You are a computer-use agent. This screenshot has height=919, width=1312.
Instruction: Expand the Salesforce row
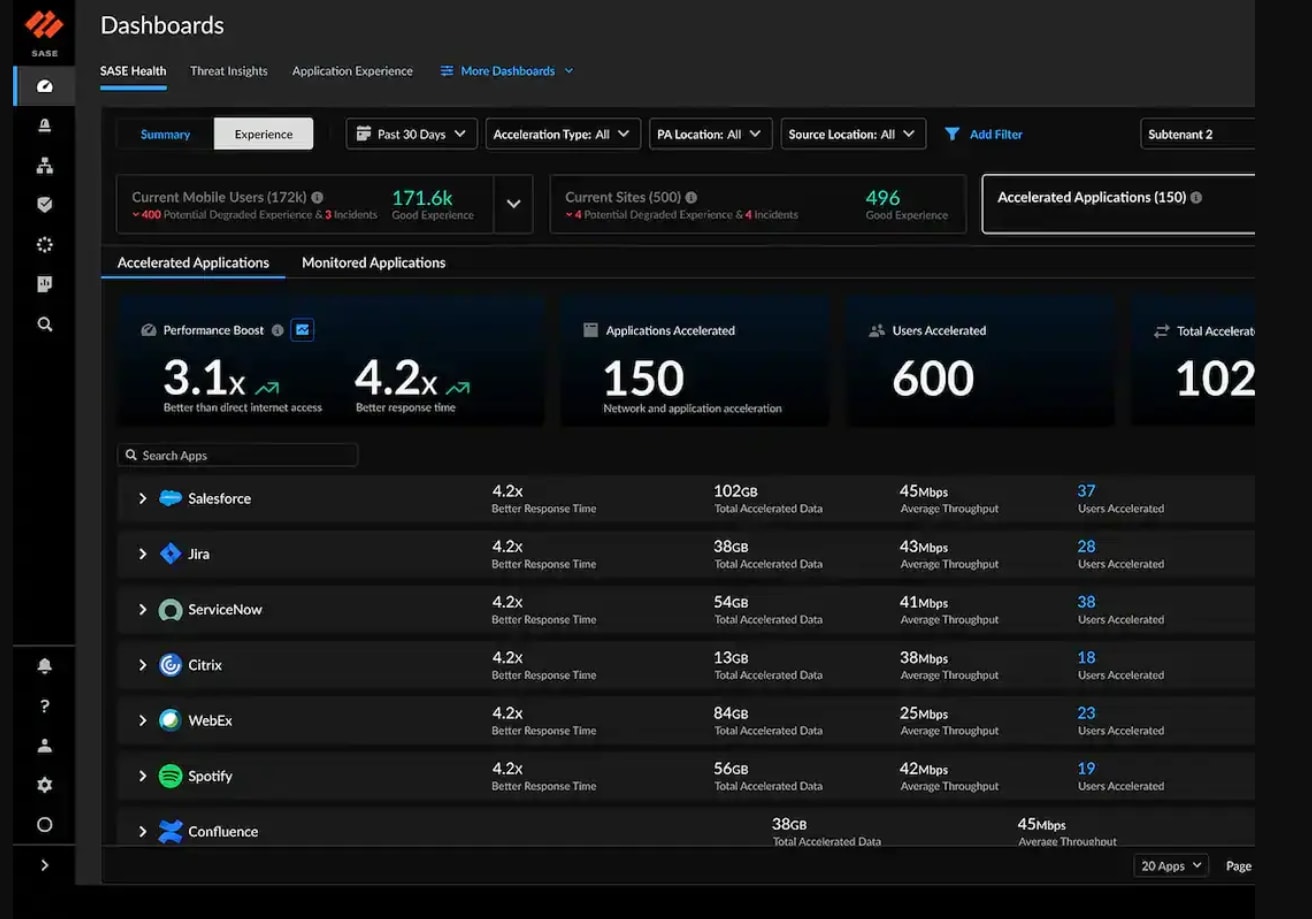click(143, 498)
